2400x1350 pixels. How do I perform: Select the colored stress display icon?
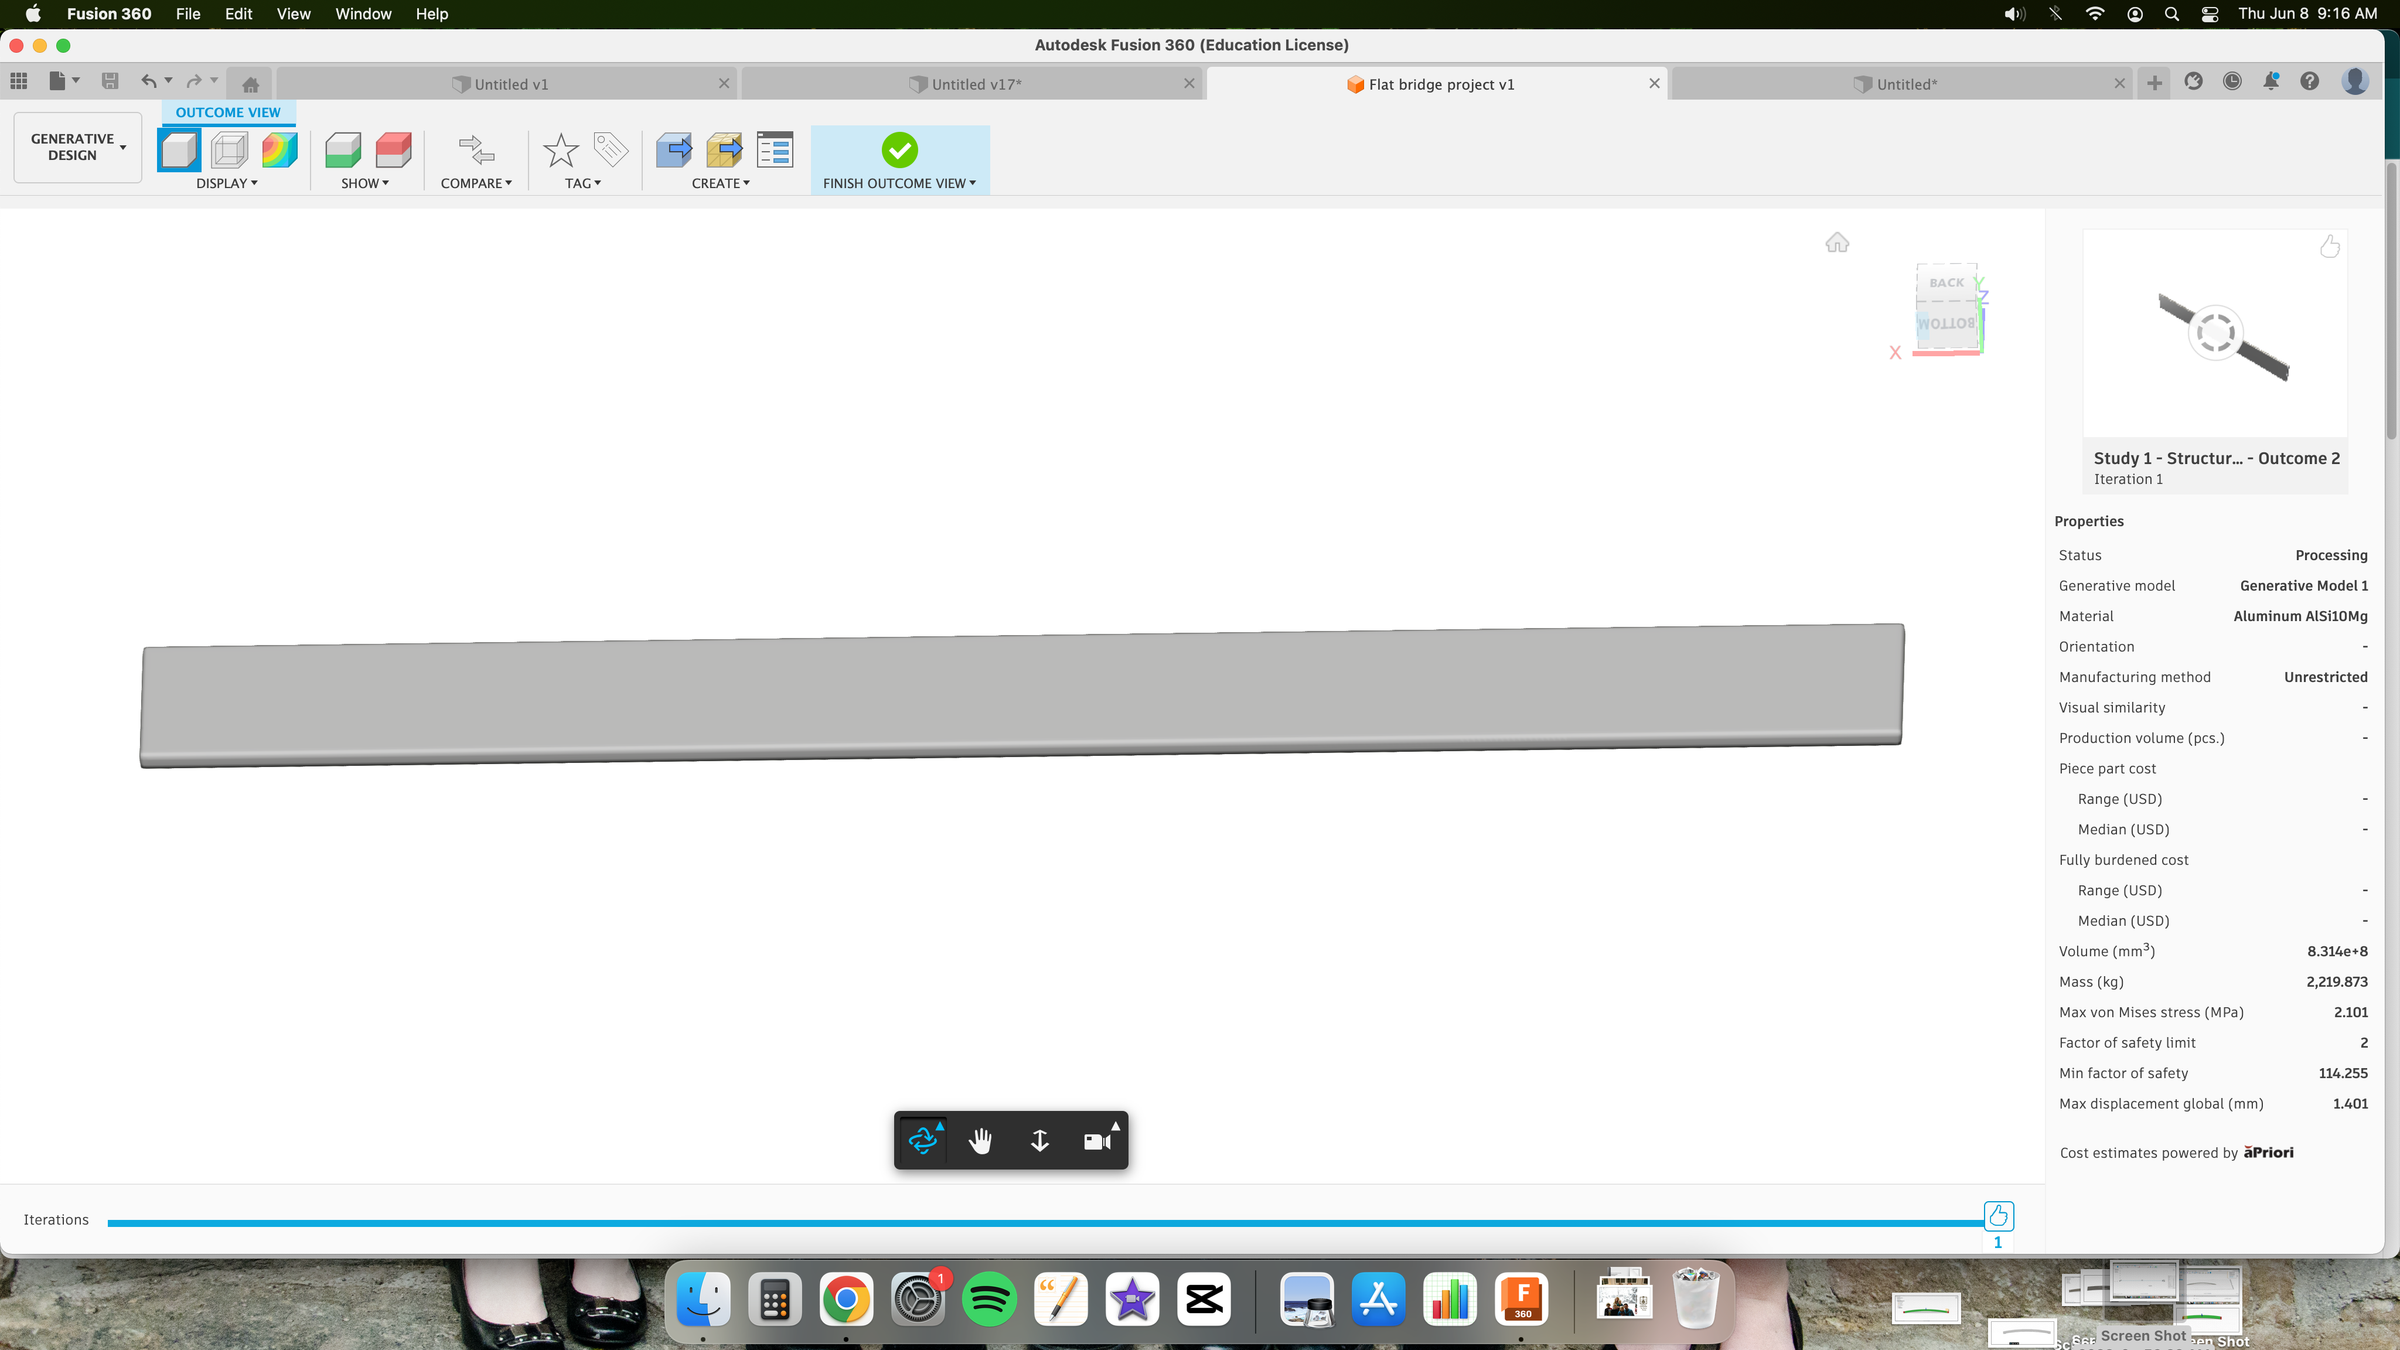click(x=279, y=150)
